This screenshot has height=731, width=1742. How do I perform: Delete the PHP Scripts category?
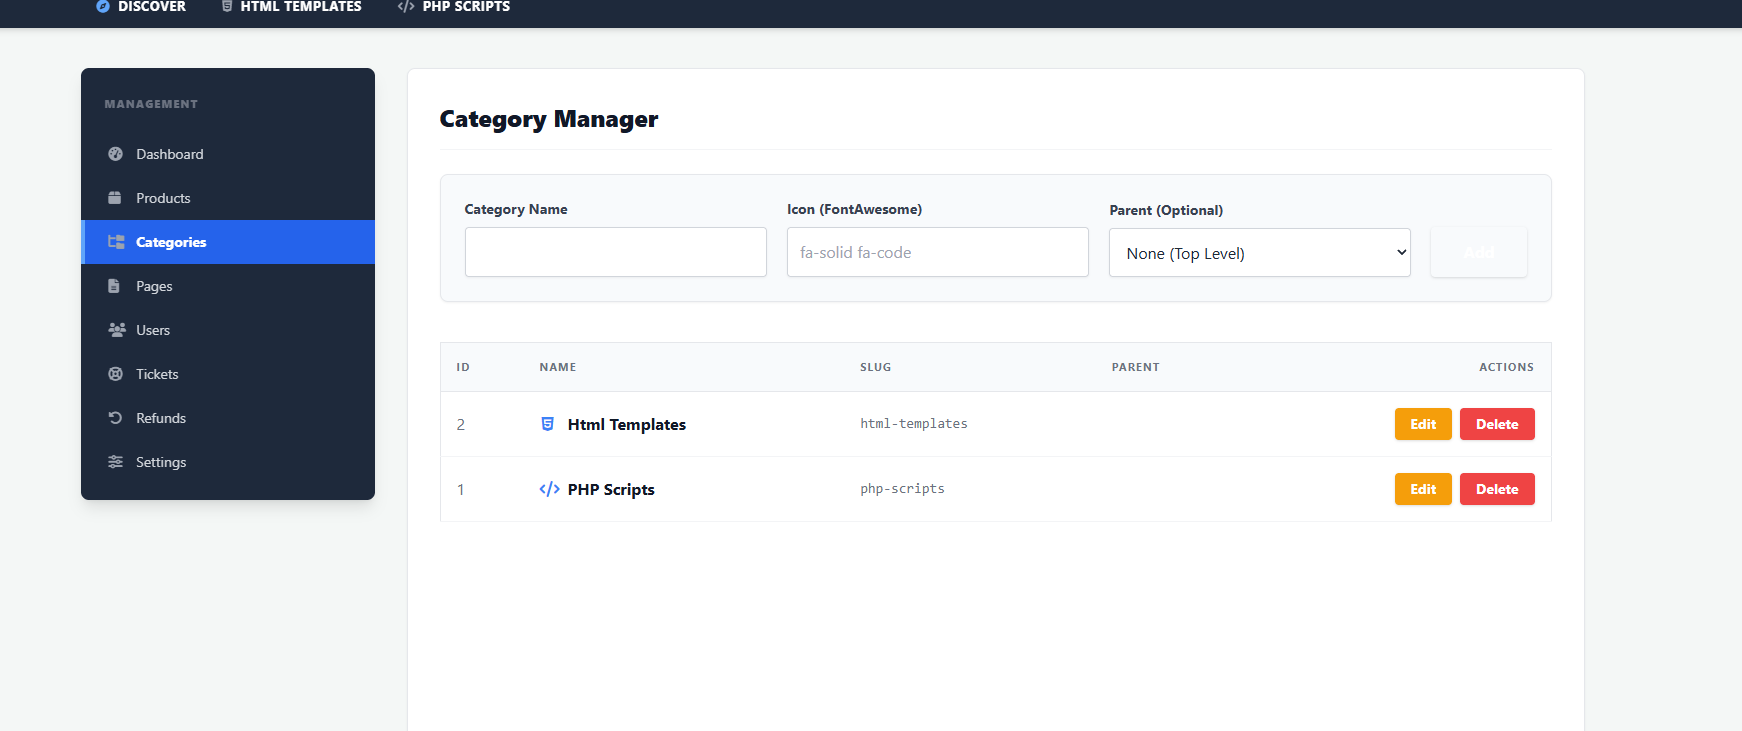click(x=1497, y=489)
